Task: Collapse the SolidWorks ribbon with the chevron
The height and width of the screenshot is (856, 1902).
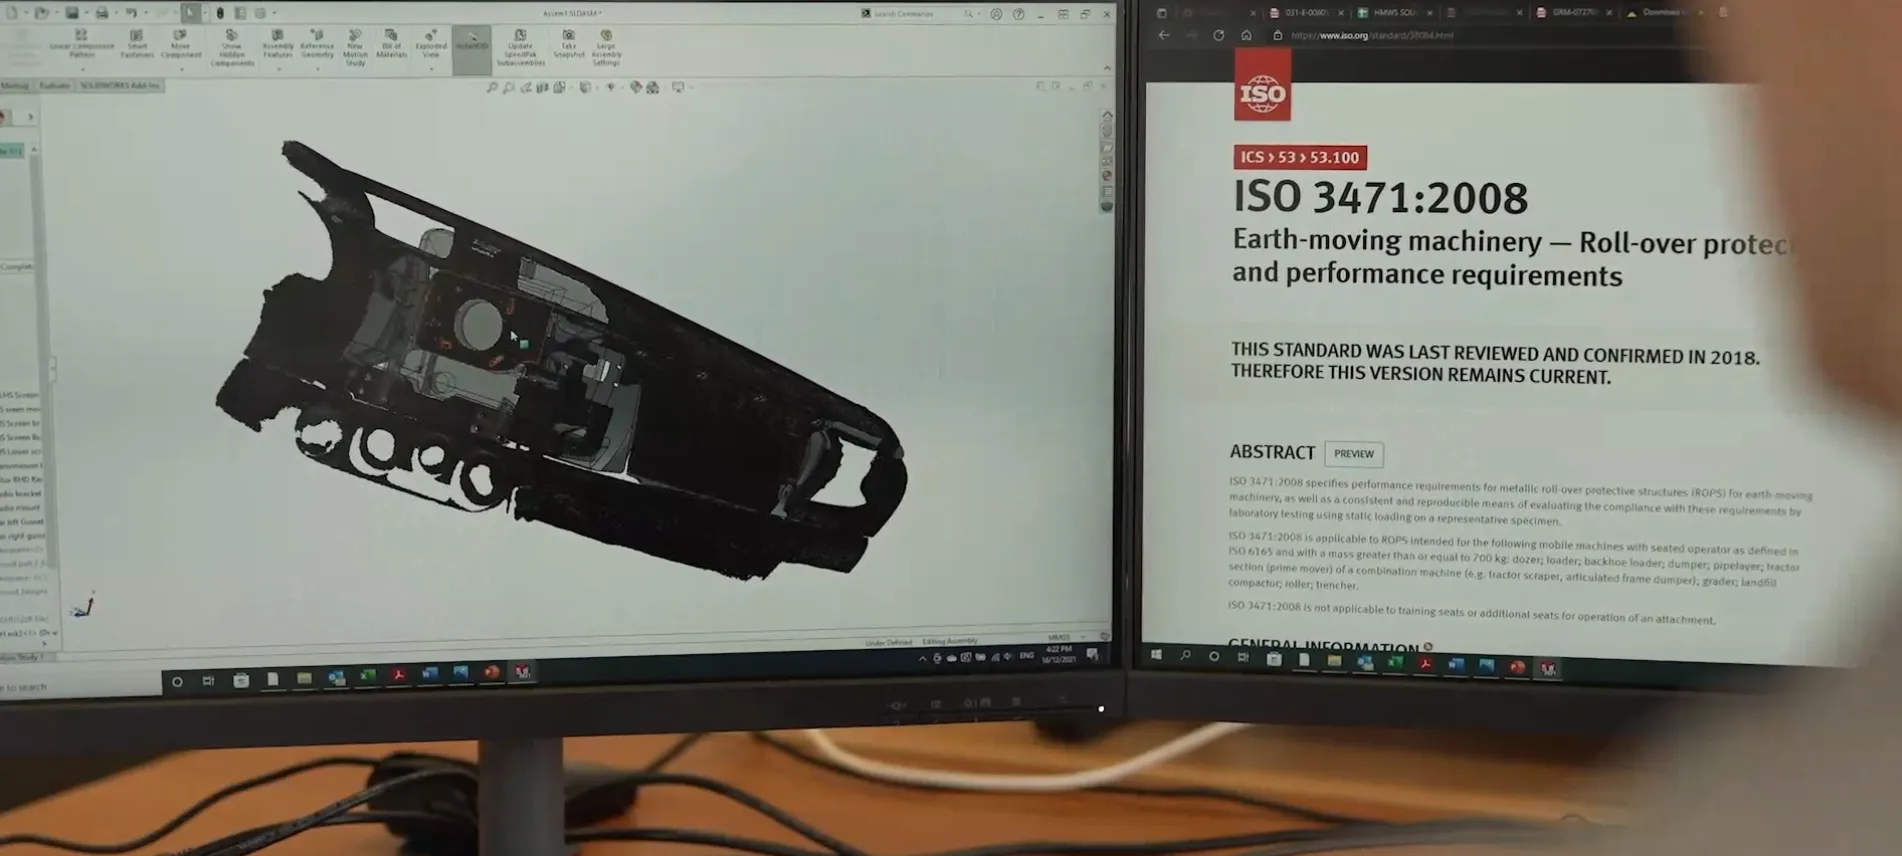Action: [1106, 68]
